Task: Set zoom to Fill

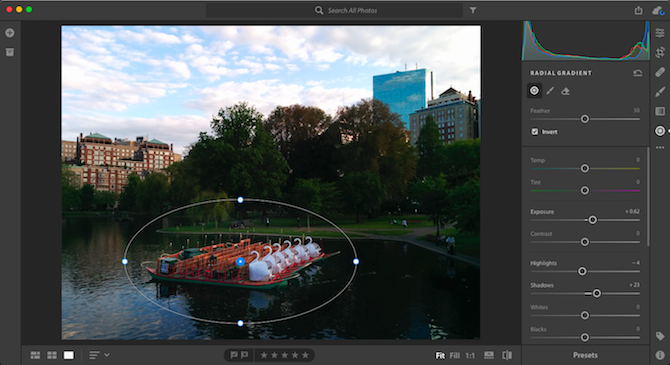Action: click(455, 356)
